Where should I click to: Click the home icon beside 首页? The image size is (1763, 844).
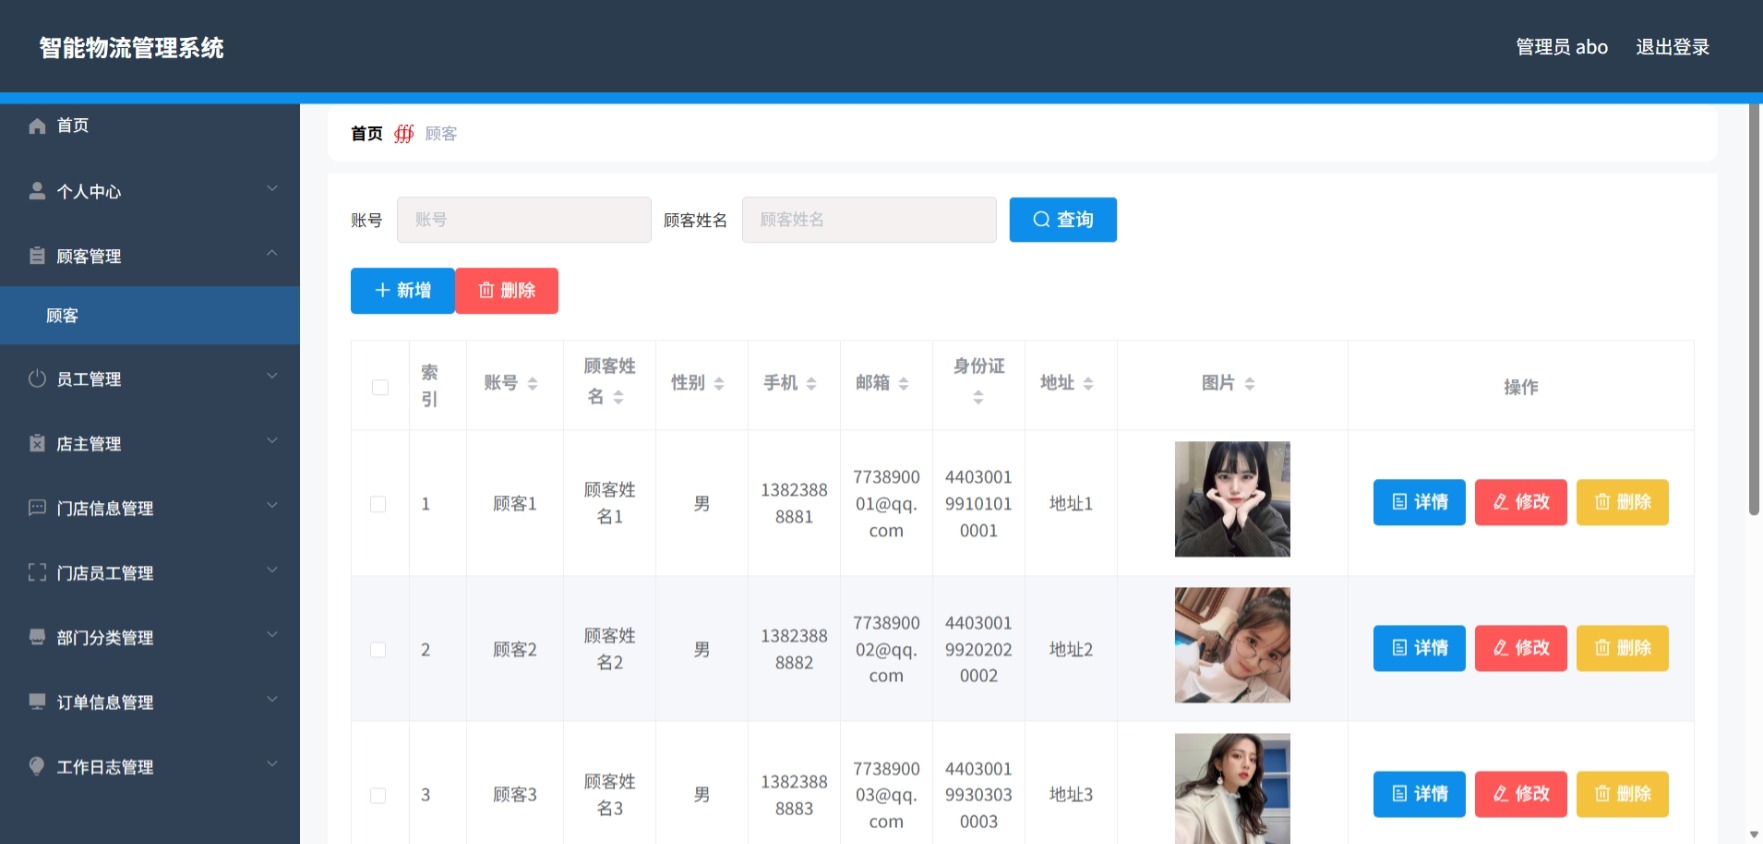point(37,126)
